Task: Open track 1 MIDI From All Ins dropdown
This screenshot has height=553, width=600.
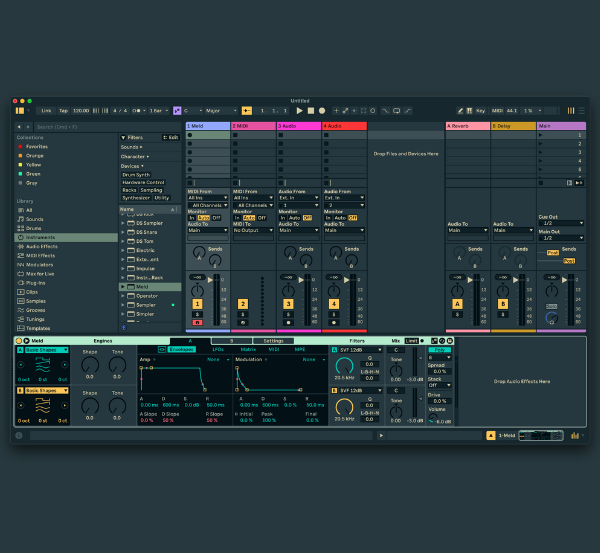Action: coord(208,198)
